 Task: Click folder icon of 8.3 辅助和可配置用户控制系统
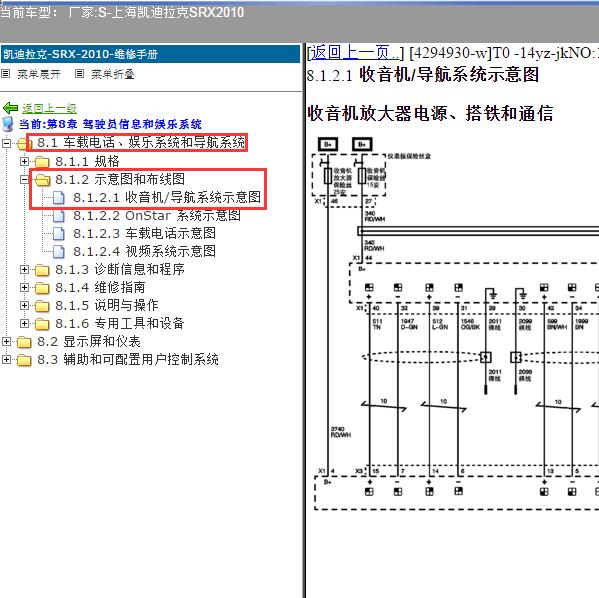[24, 360]
